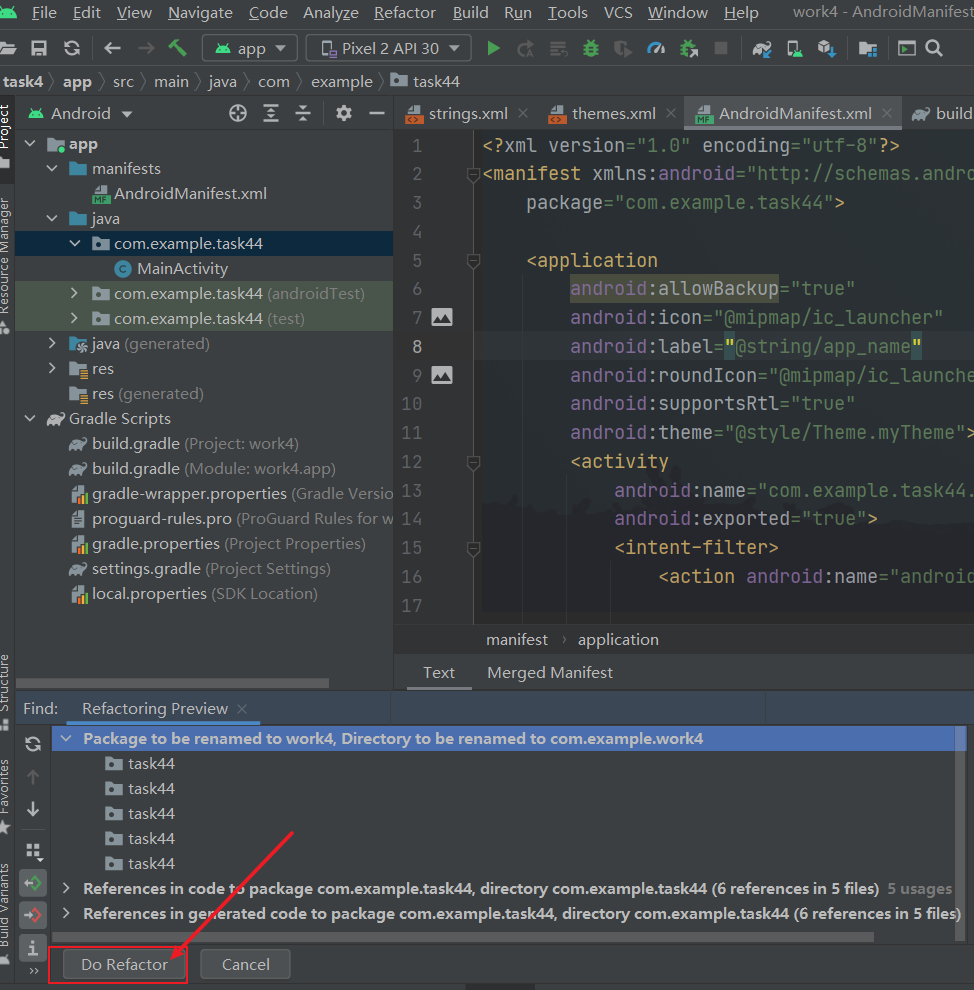Click the Select Opened File target icon
Viewport: 974px width, 990px height.
(x=238, y=113)
